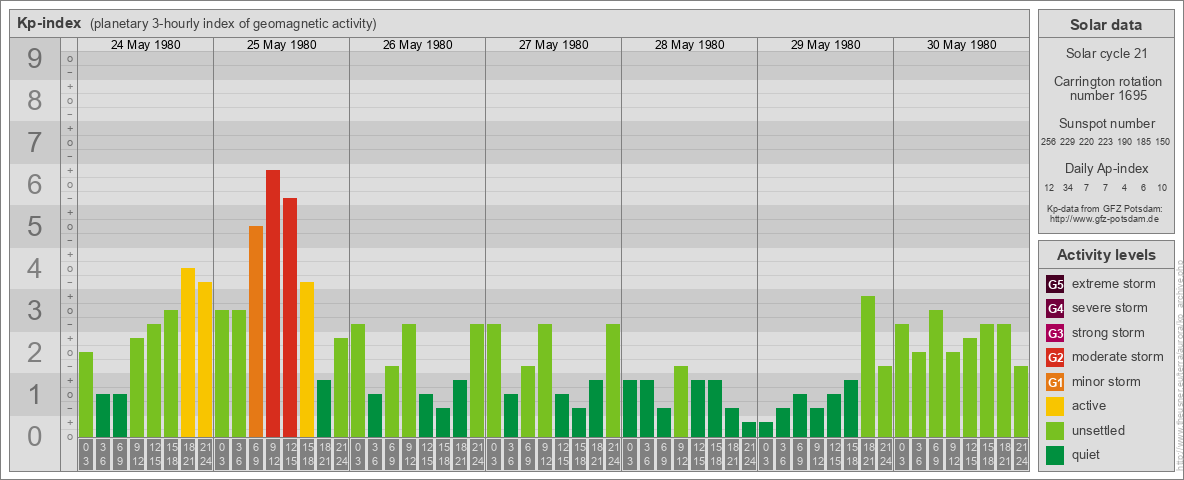The image size is (1184, 480).
Task: Click the shortest 21-24 bar on 28 May
Action: pos(748,429)
